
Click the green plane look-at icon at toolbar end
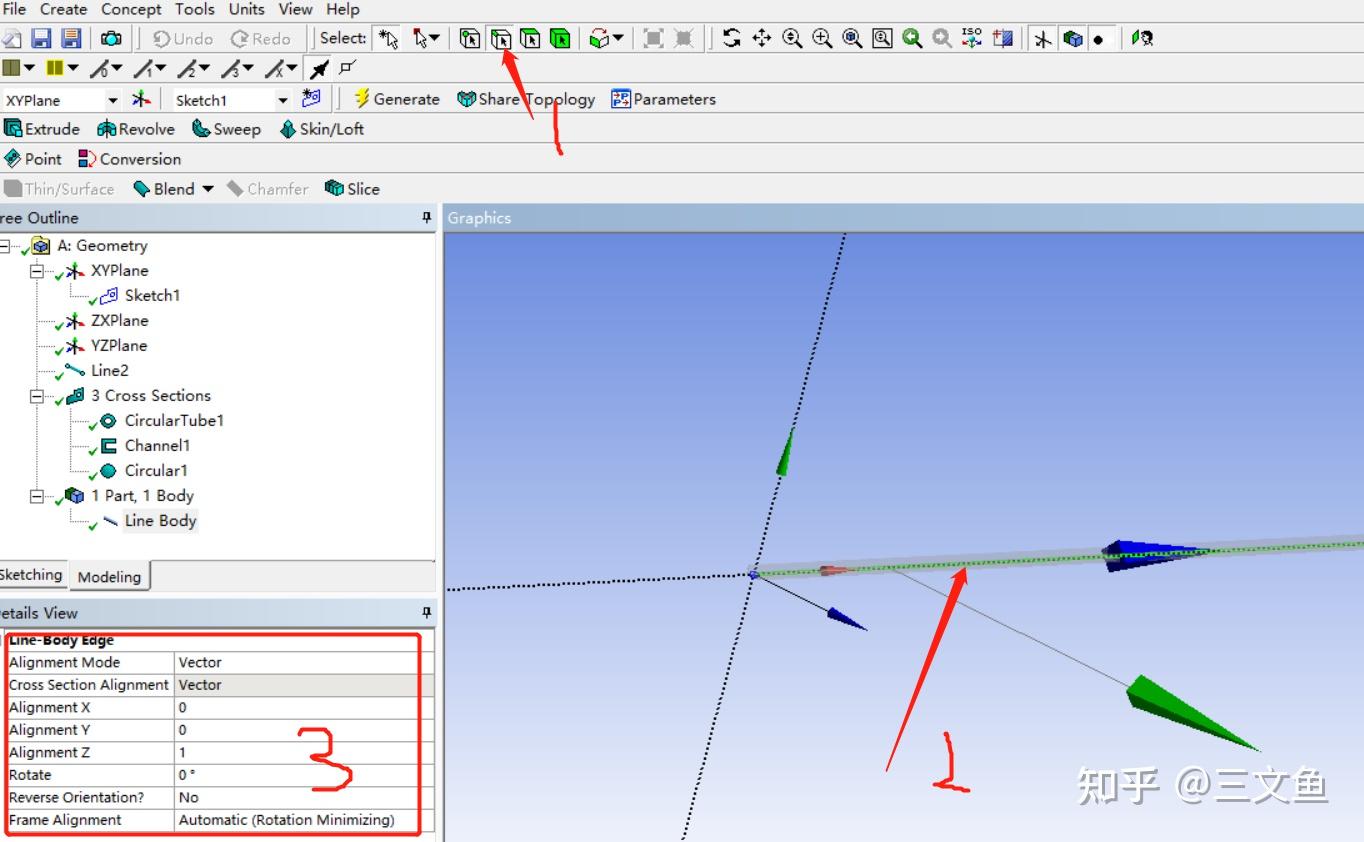tap(1142, 38)
